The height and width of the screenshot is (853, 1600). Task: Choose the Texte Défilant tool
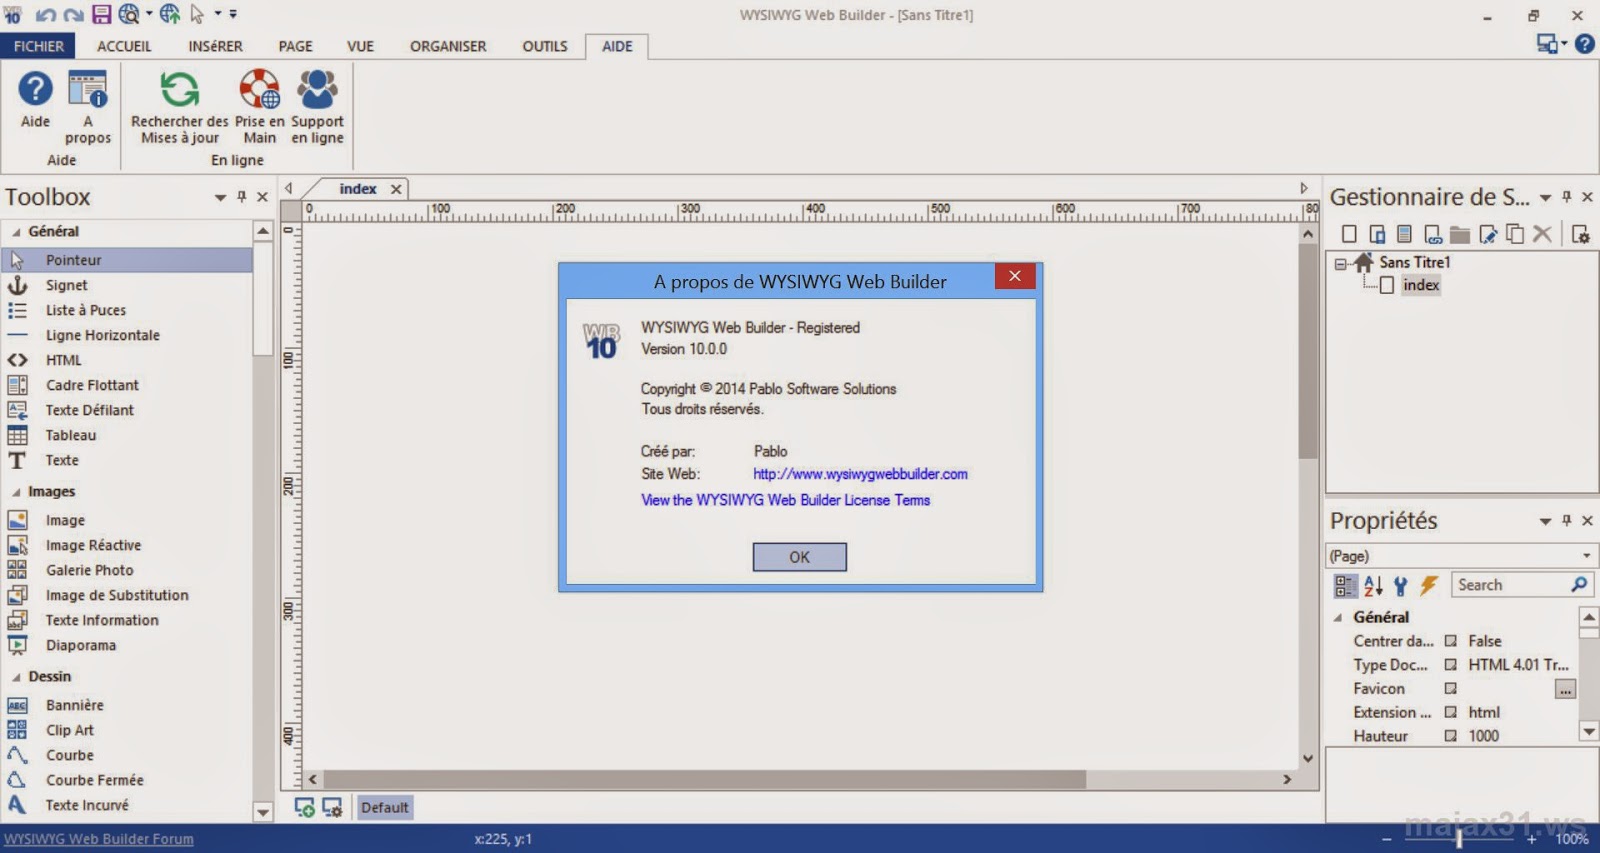(127, 410)
